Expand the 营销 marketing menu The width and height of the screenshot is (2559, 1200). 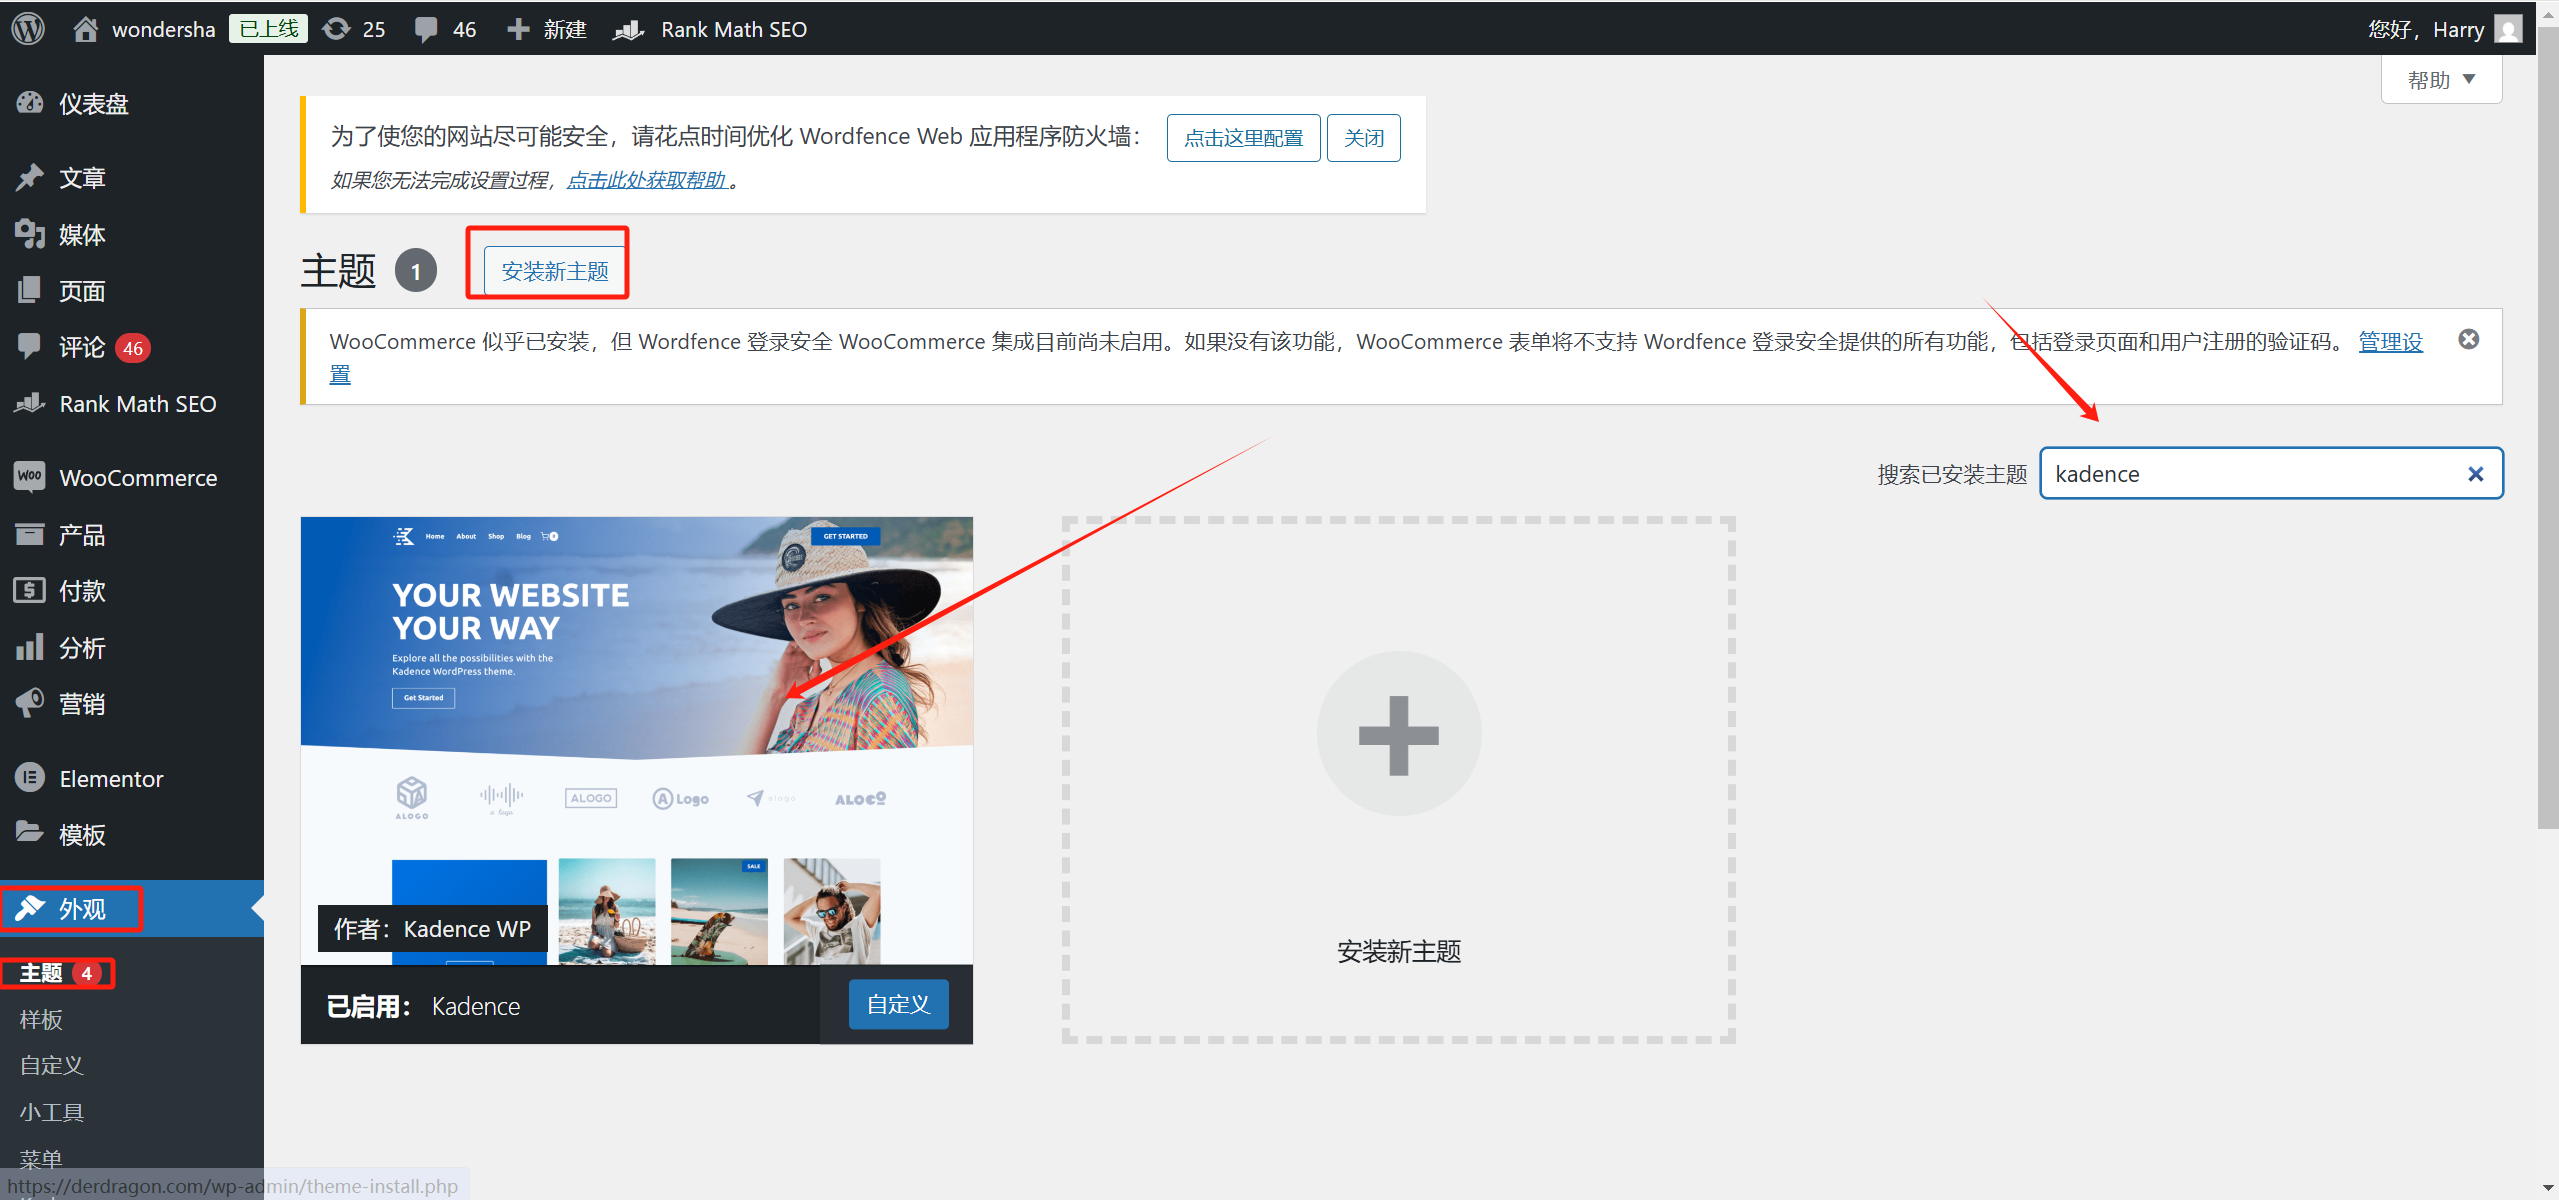30,703
